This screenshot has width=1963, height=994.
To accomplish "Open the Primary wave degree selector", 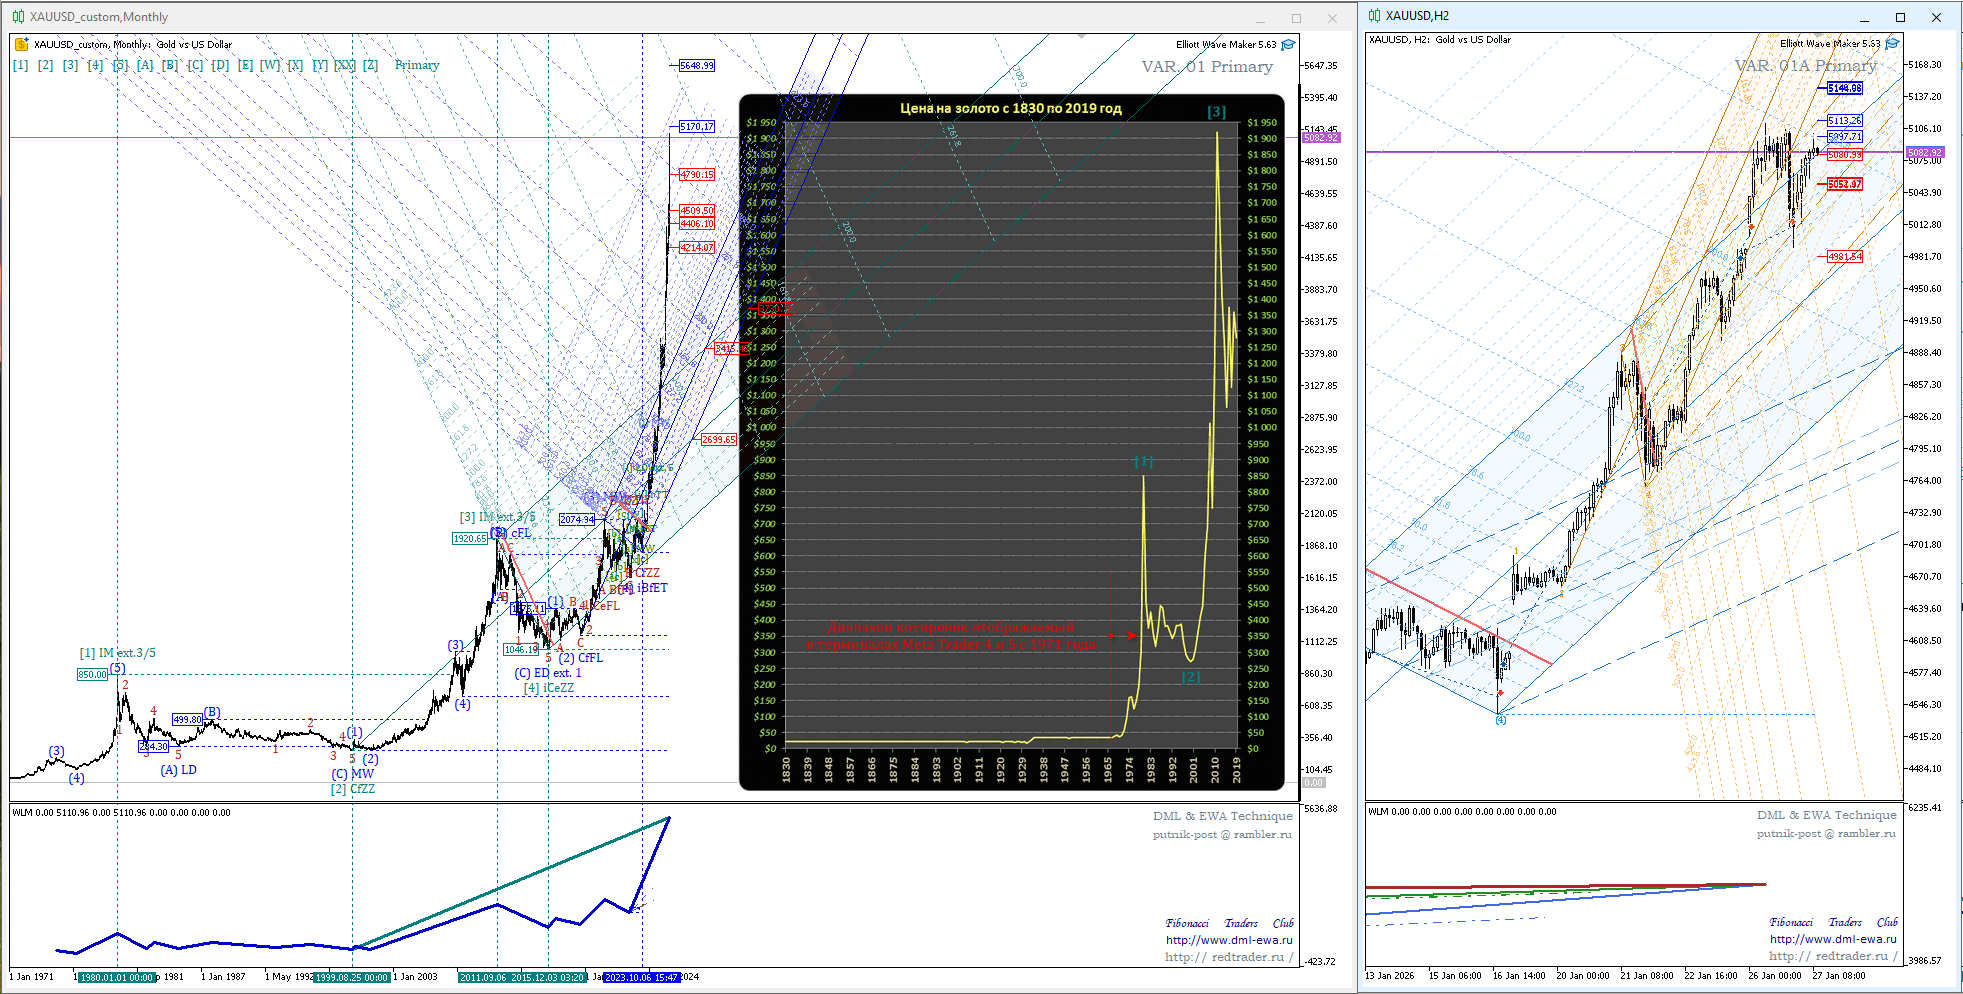I will pos(416,65).
